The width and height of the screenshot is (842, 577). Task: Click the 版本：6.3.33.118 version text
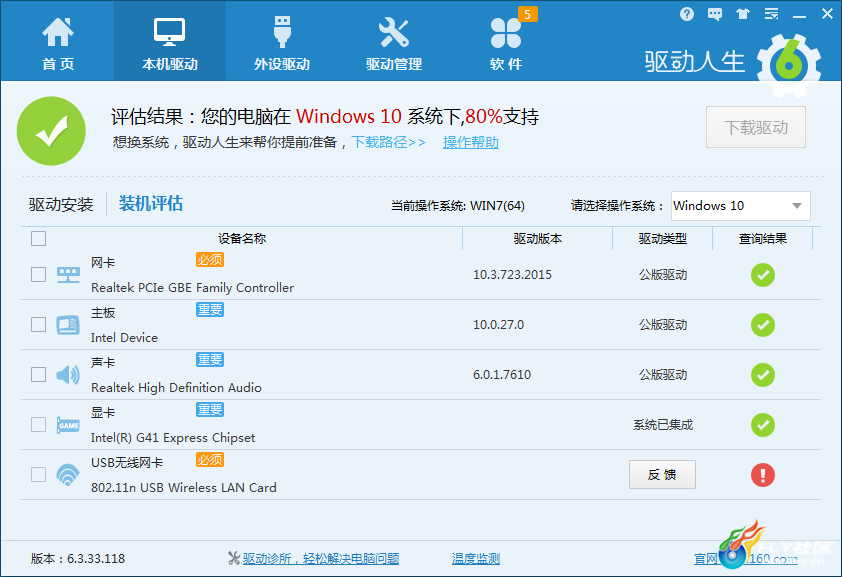[78, 559]
